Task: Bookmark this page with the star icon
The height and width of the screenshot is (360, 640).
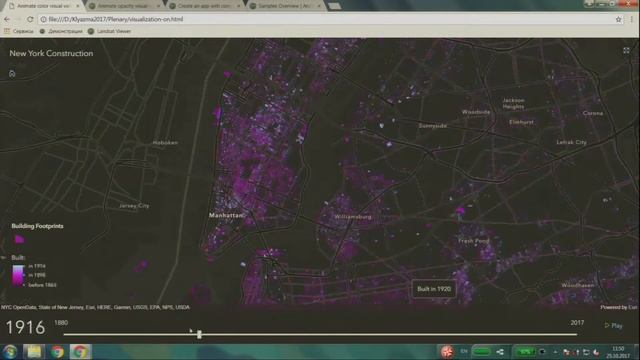Action: coord(618,19)
